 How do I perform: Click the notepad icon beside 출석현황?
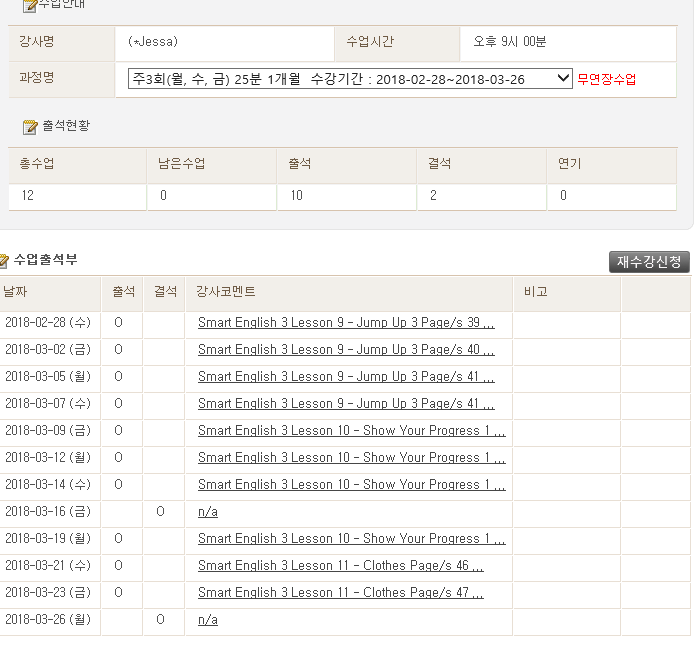(30, 127)
